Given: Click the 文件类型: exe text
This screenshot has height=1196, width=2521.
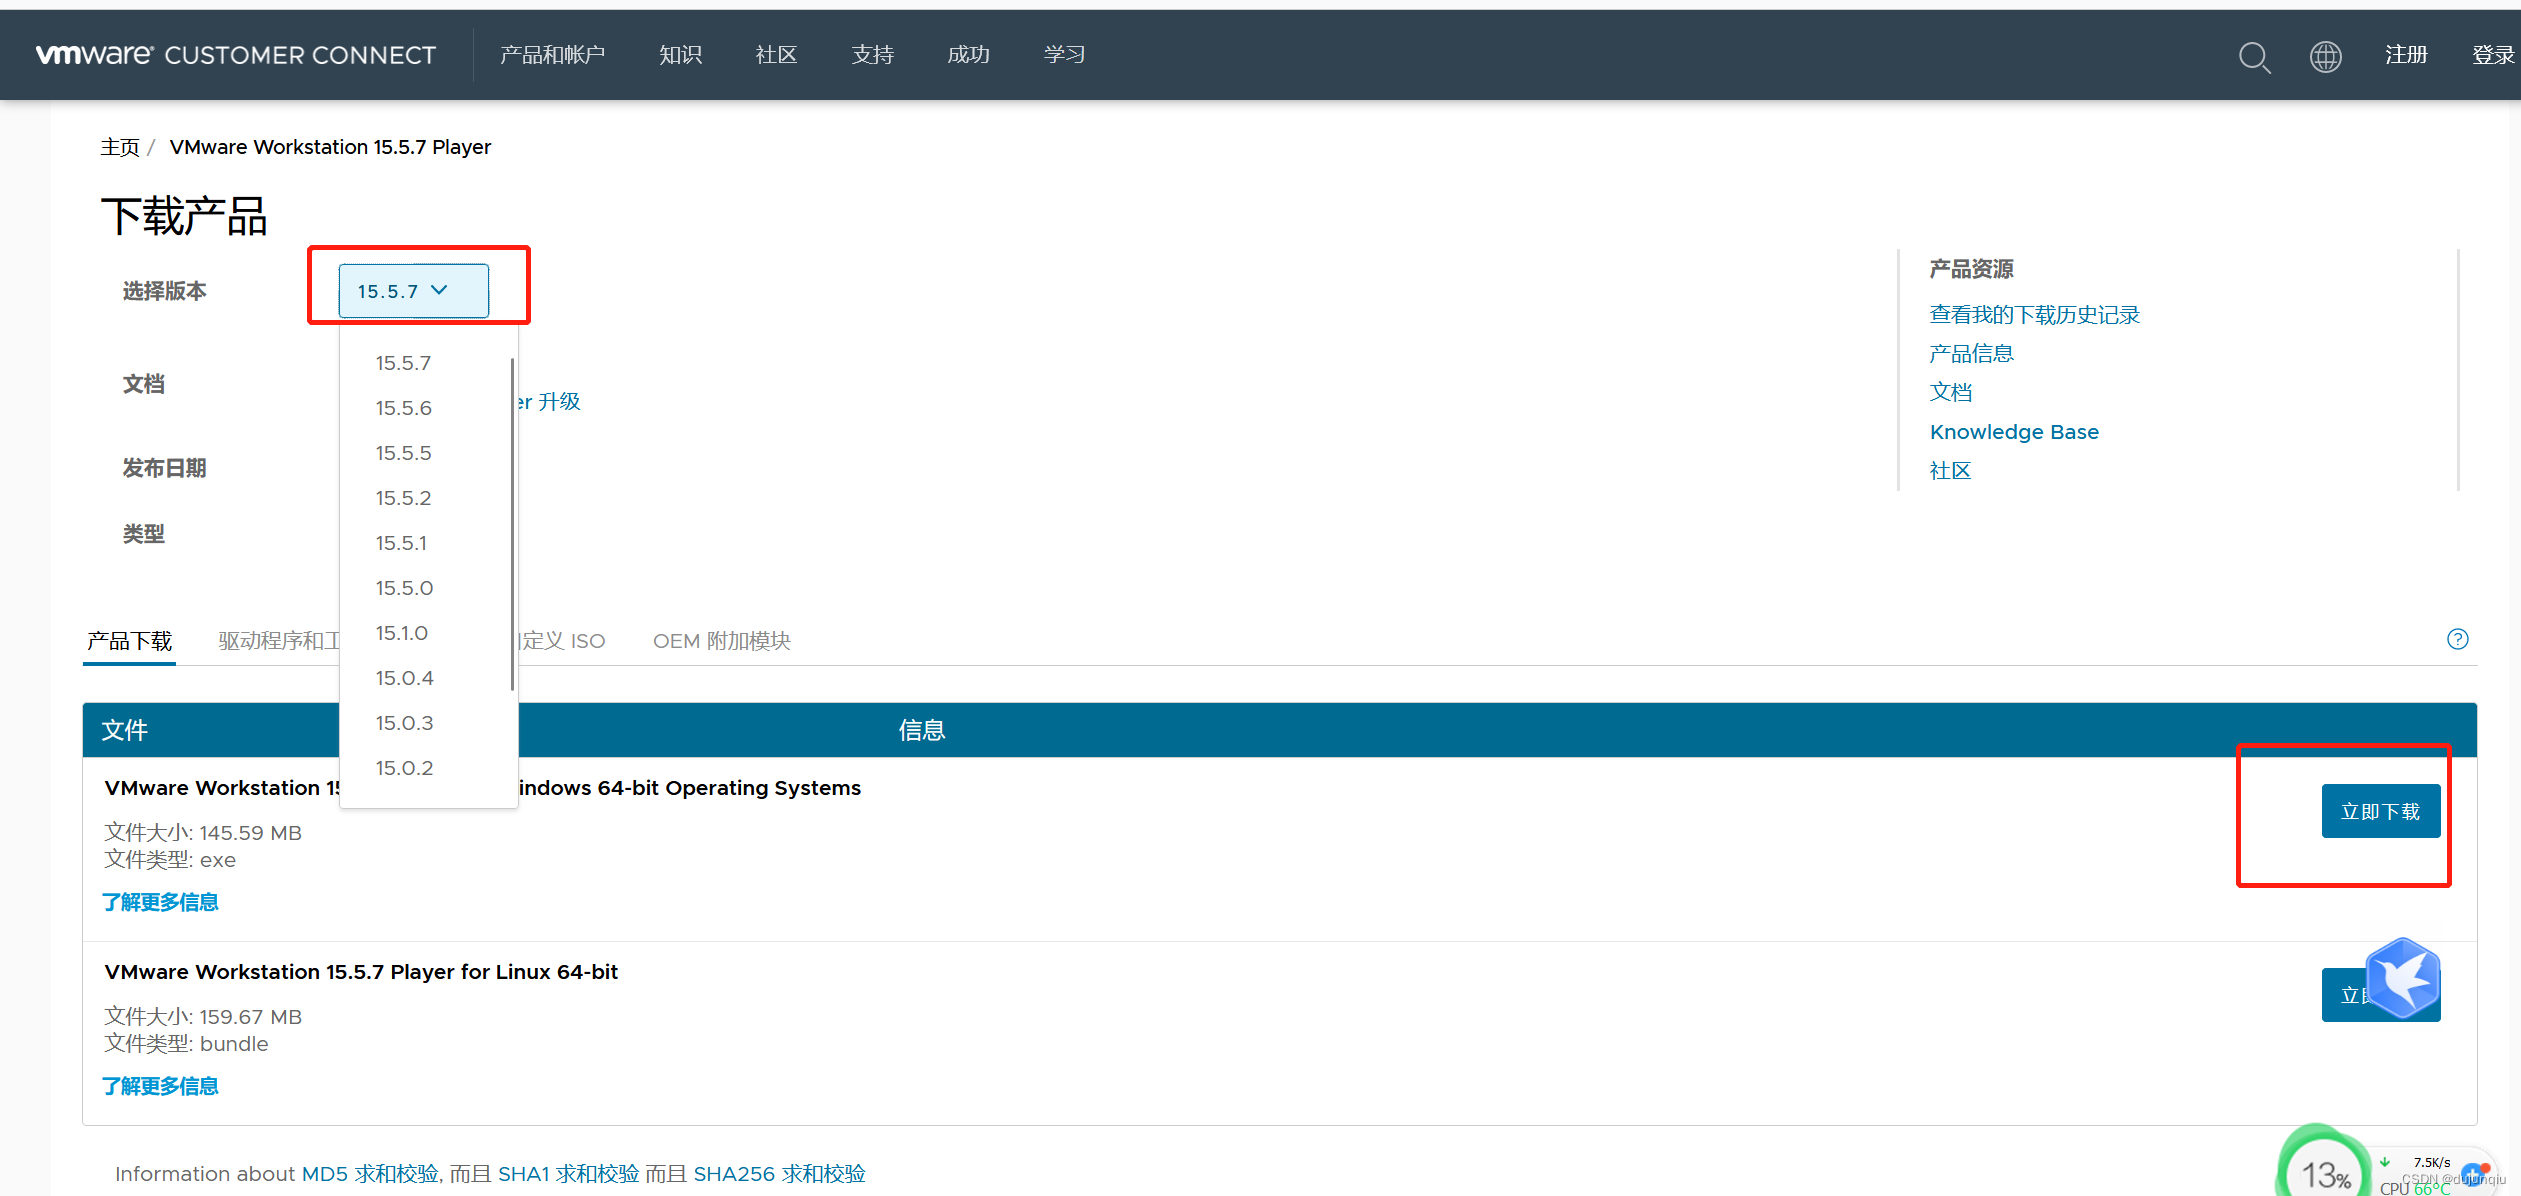Looking at the screenshot, I should (x=170, y=860).
